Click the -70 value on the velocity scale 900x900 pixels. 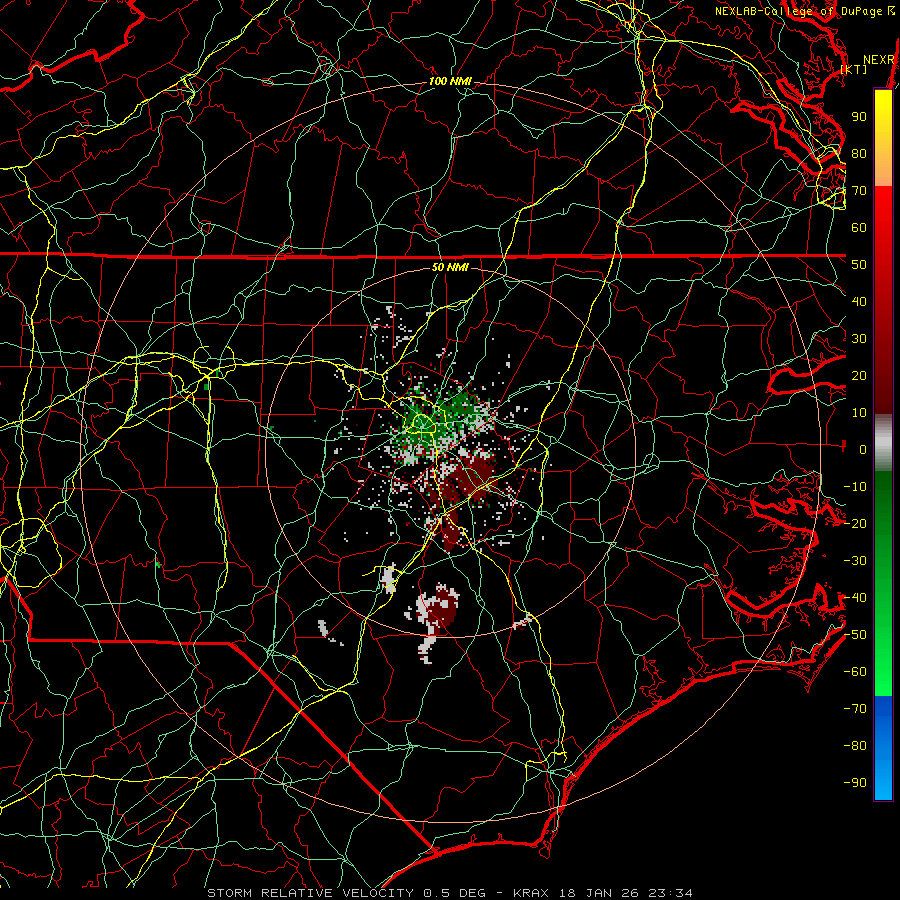[x=855, y=709]
